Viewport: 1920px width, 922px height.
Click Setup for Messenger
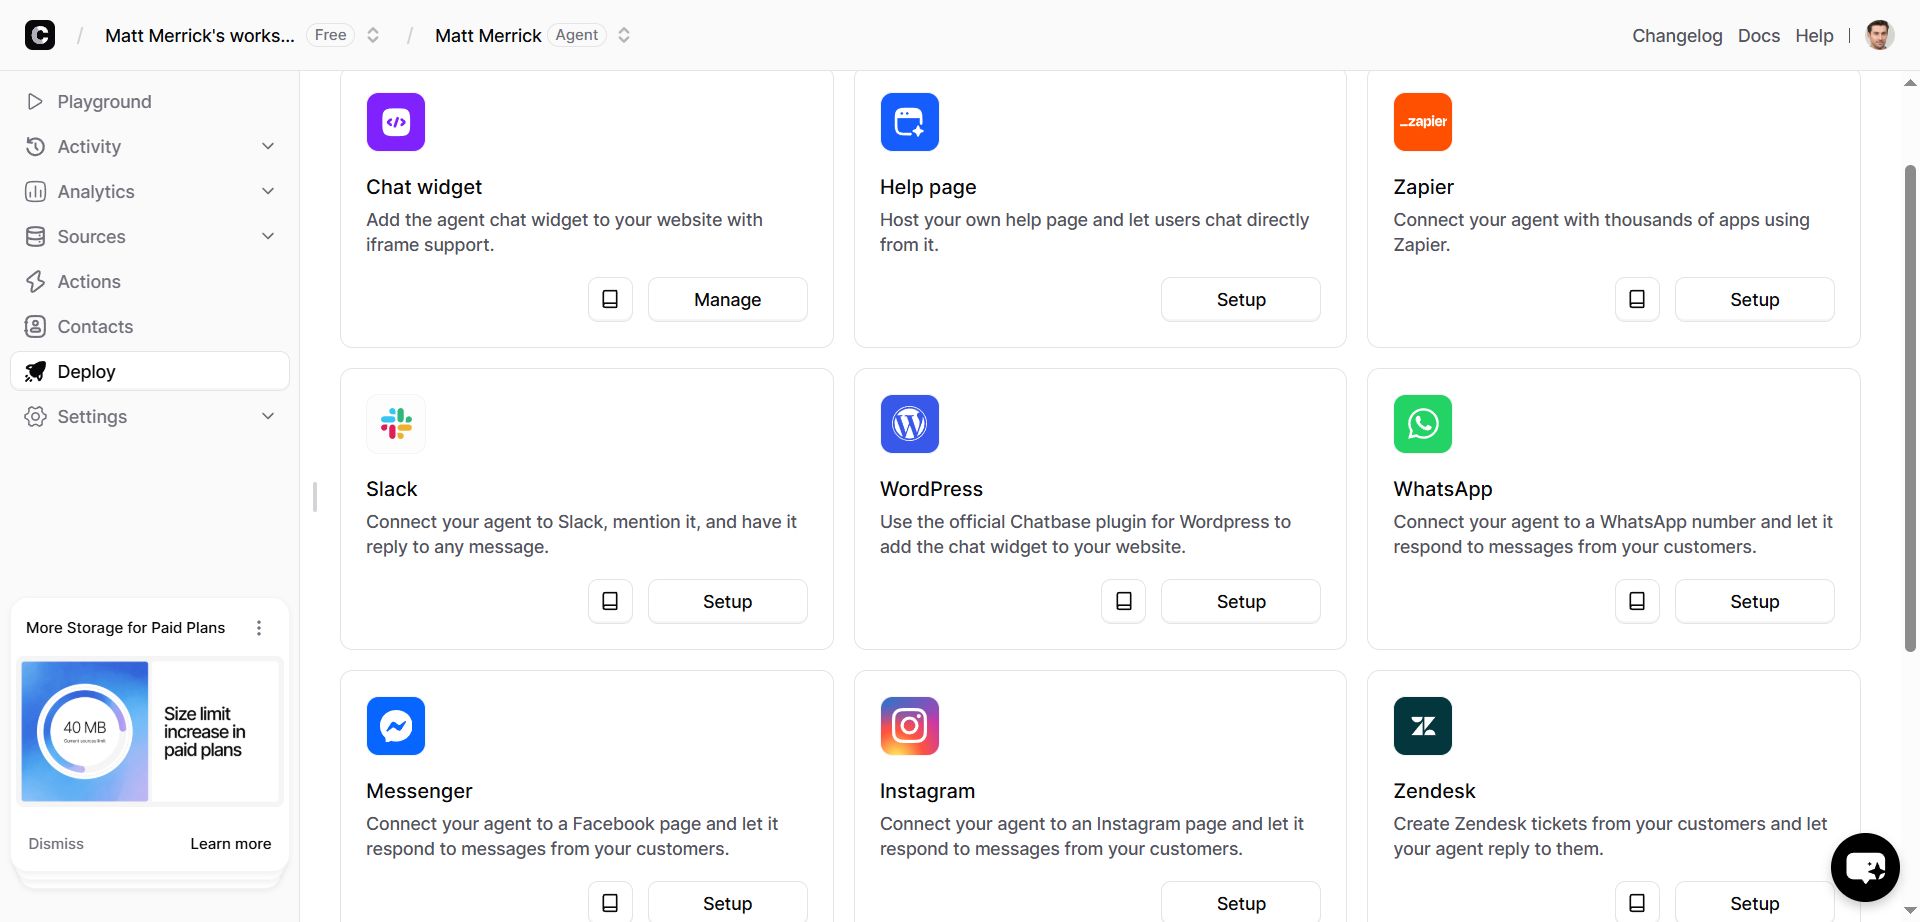[x=728, y=902]
